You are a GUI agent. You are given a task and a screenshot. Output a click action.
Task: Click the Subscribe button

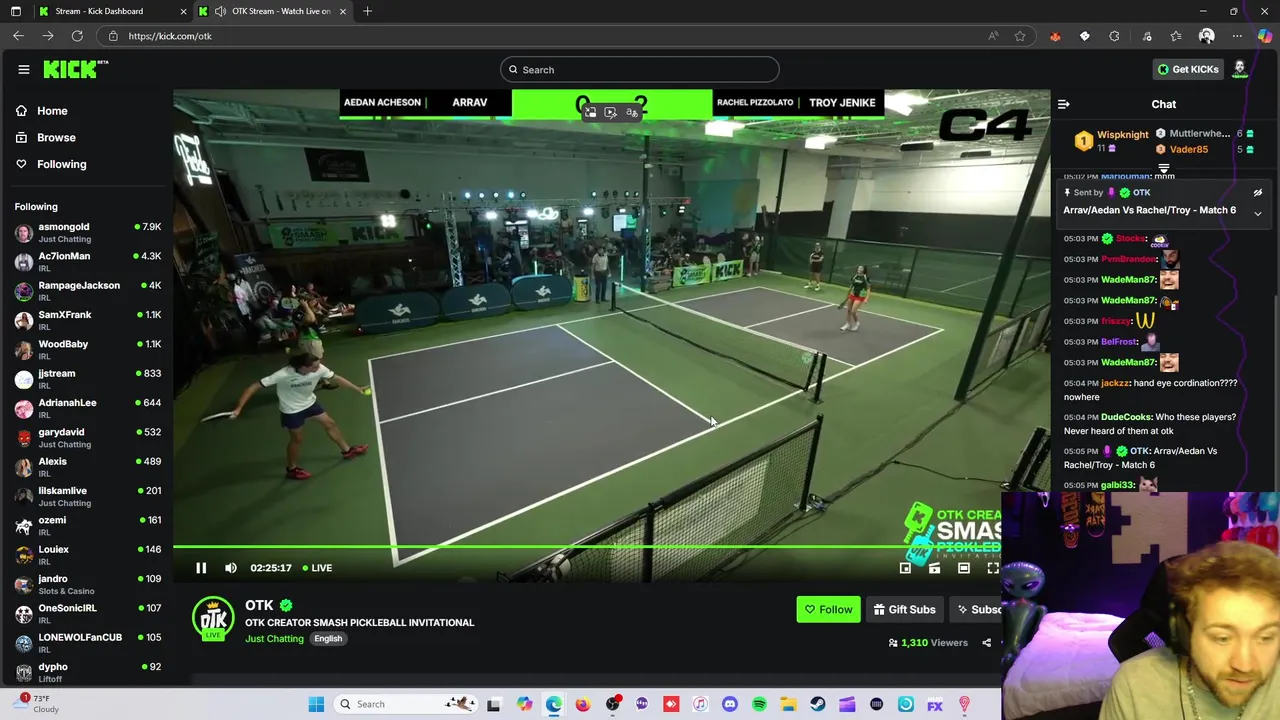point(976,610)
